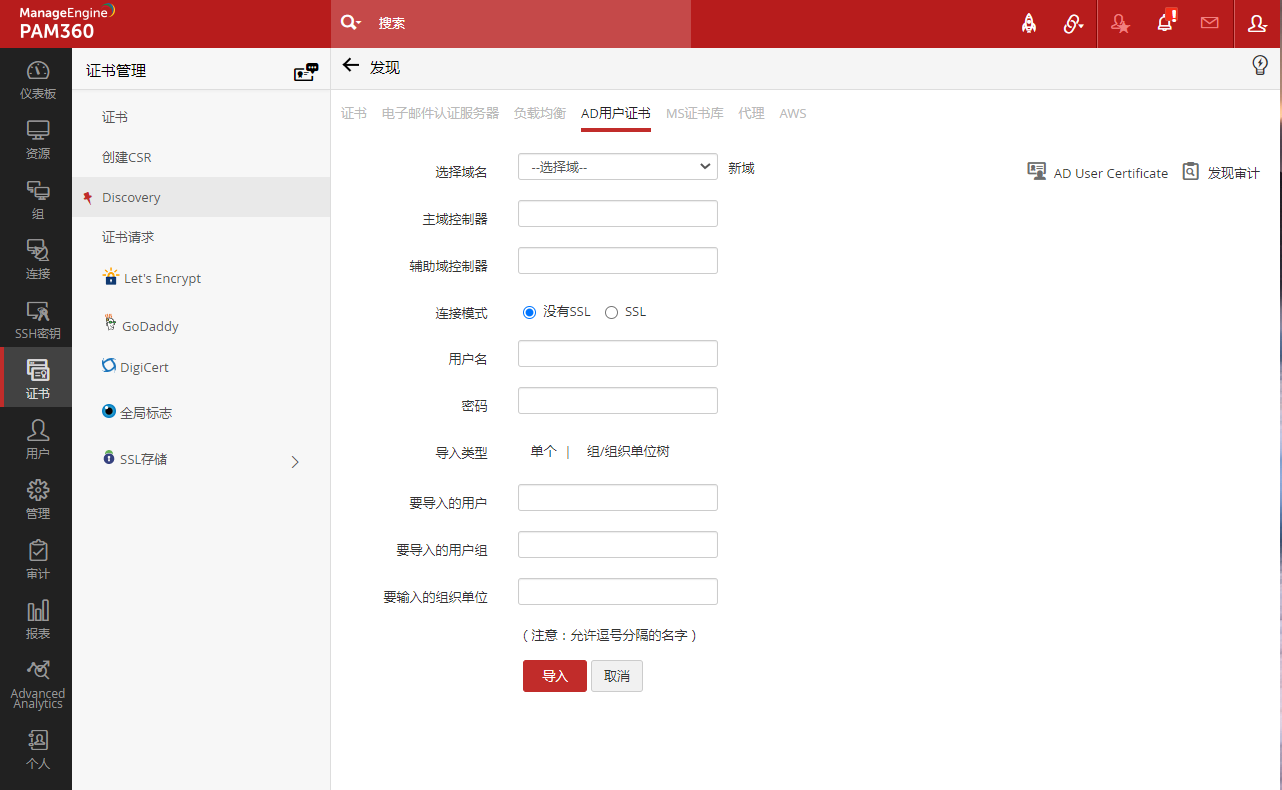The width and height of the screenshot is (1282, 790).
Task: Open the 连接 connections section
Action: 37,260
